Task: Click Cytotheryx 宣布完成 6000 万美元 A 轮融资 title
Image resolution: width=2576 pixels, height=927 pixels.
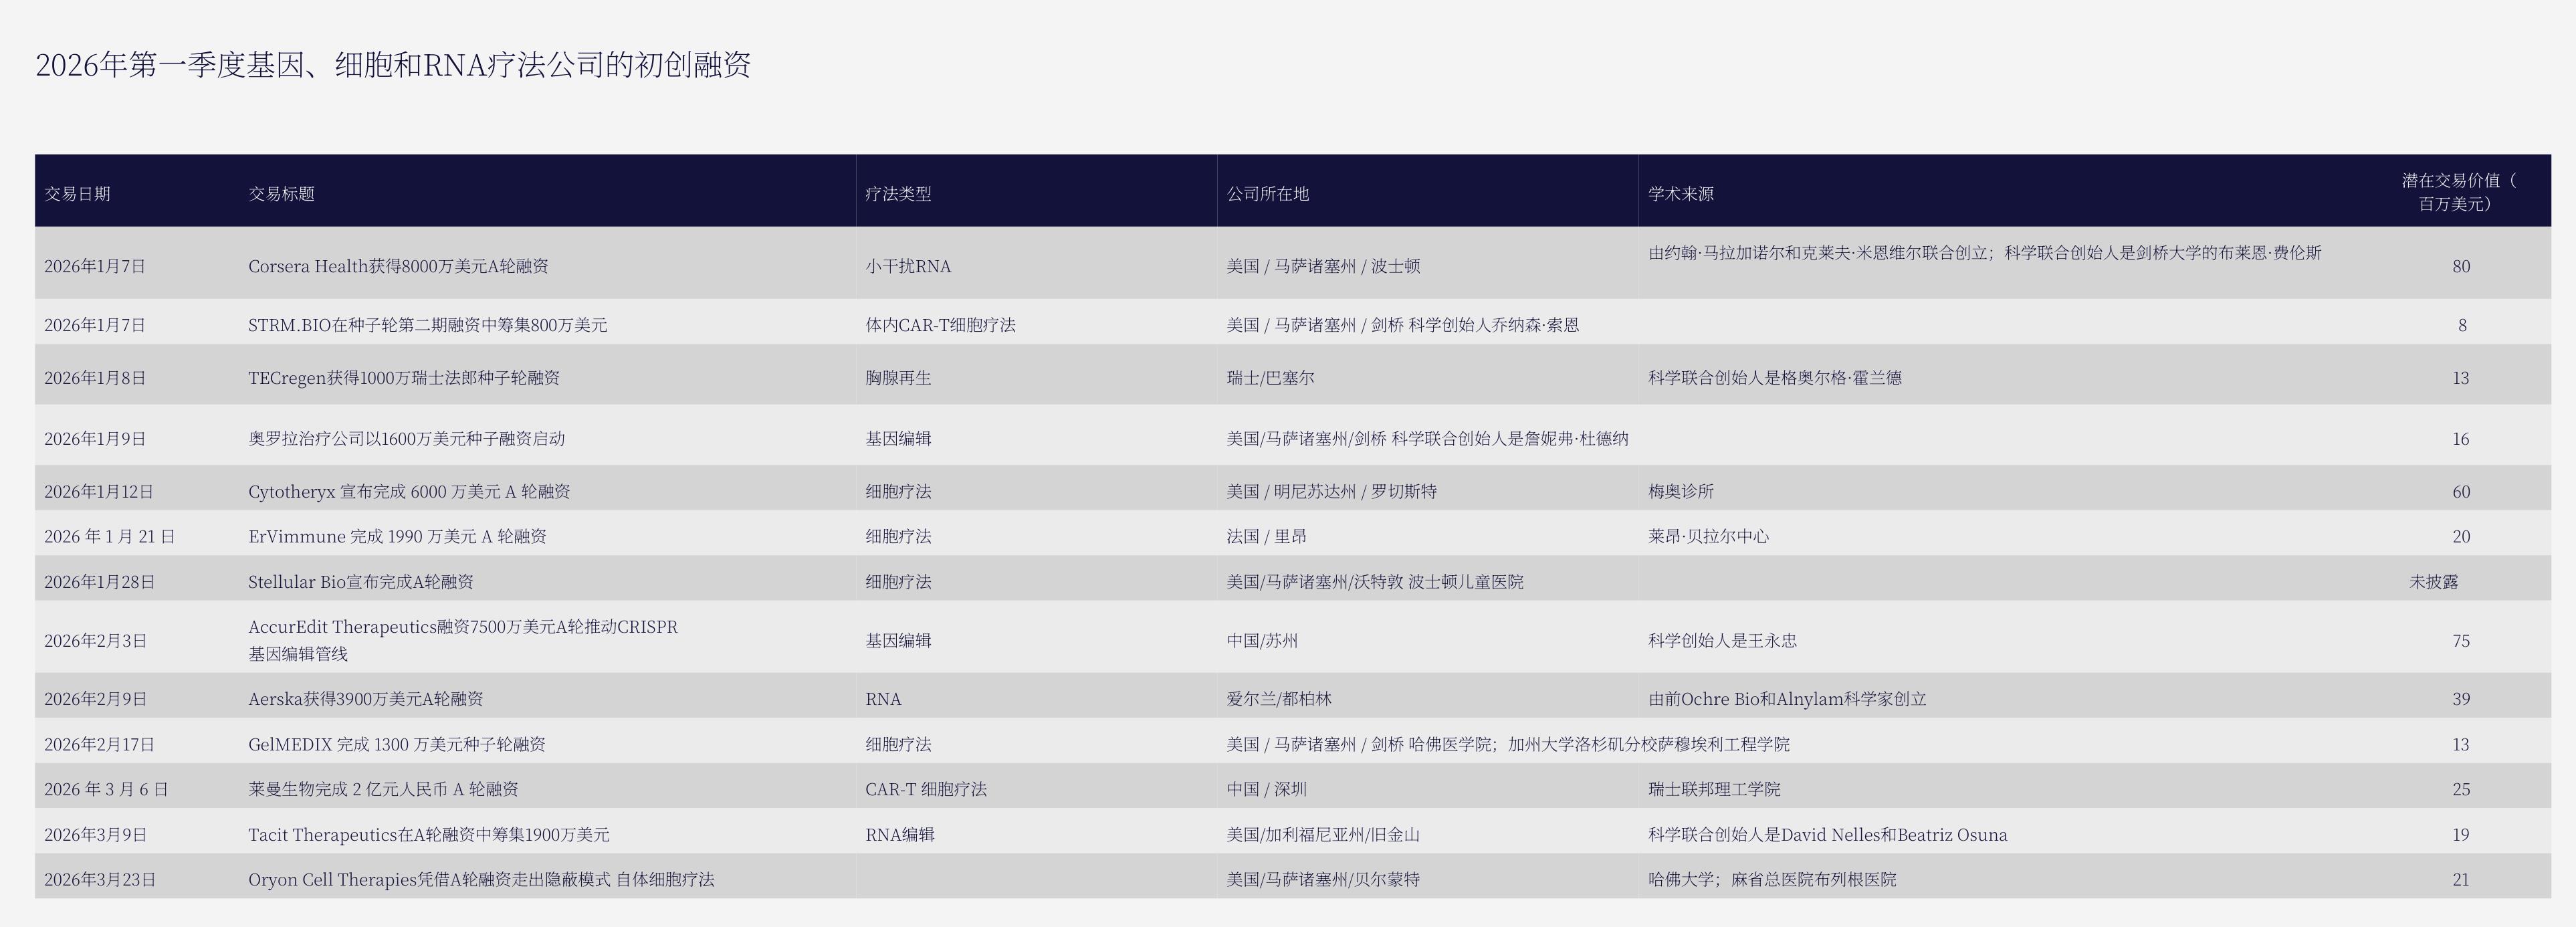Action: click(x=409, y=492)
